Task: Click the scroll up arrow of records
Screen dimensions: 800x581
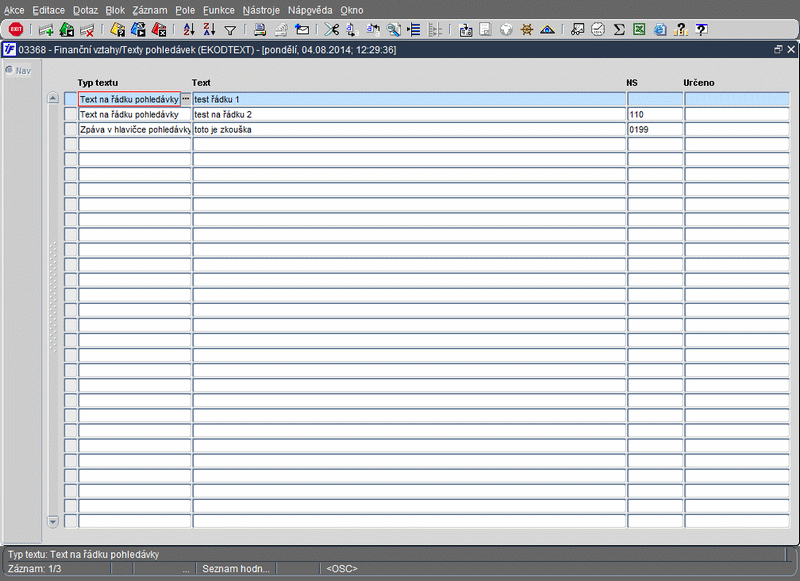Action: point(53,98)
